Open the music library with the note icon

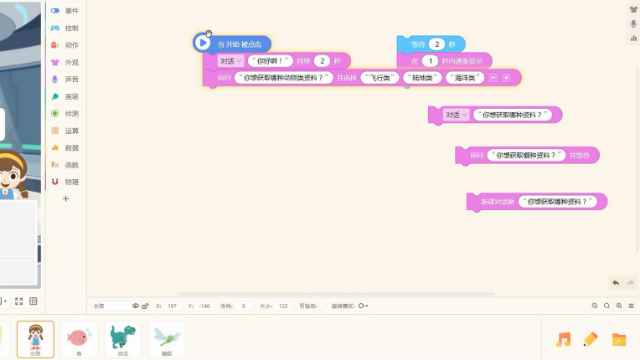click(x=564, y=339)
